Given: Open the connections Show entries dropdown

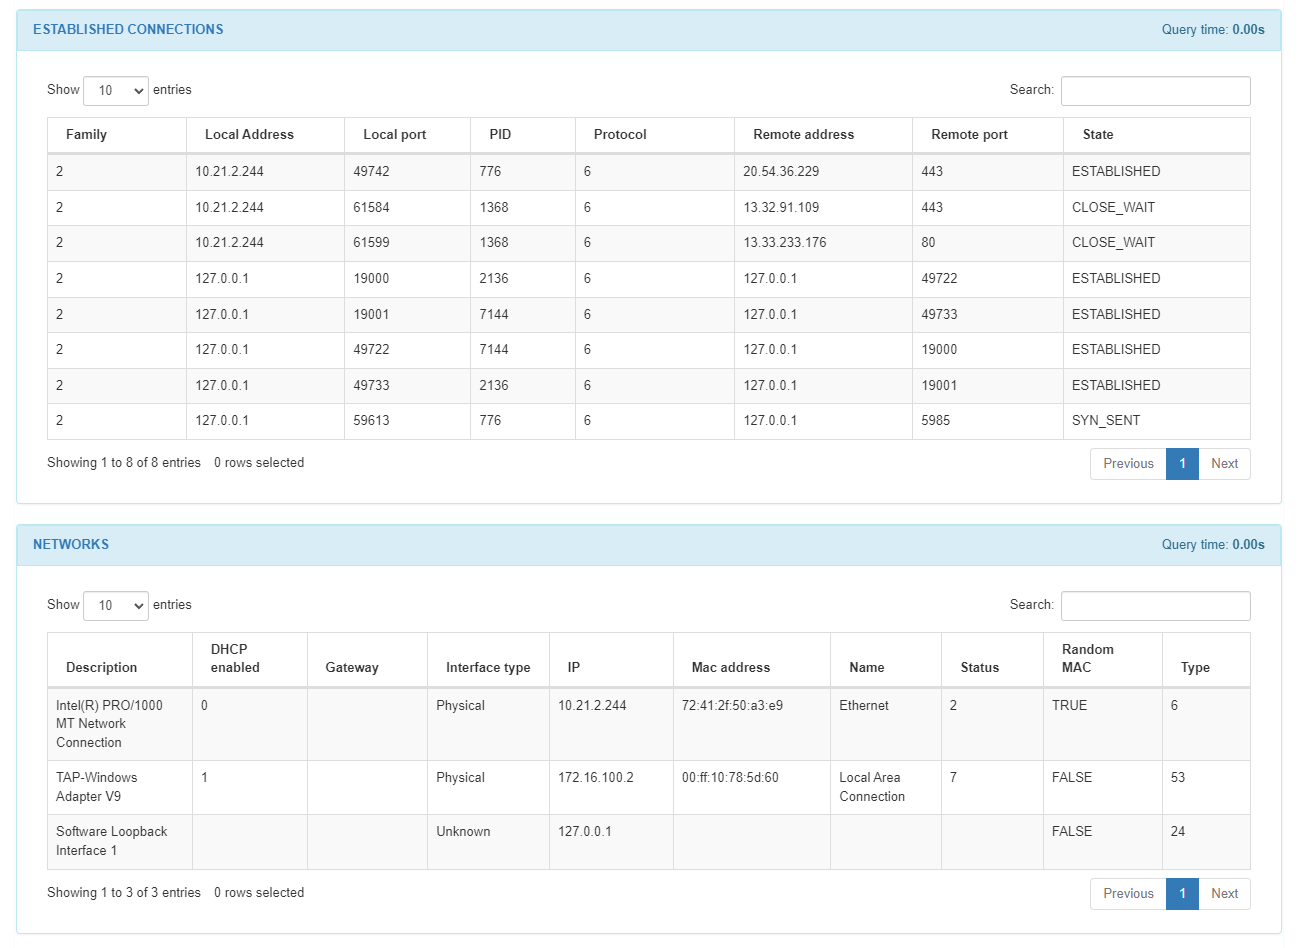Looking at the screenshot, I should (x=116, y=90).
